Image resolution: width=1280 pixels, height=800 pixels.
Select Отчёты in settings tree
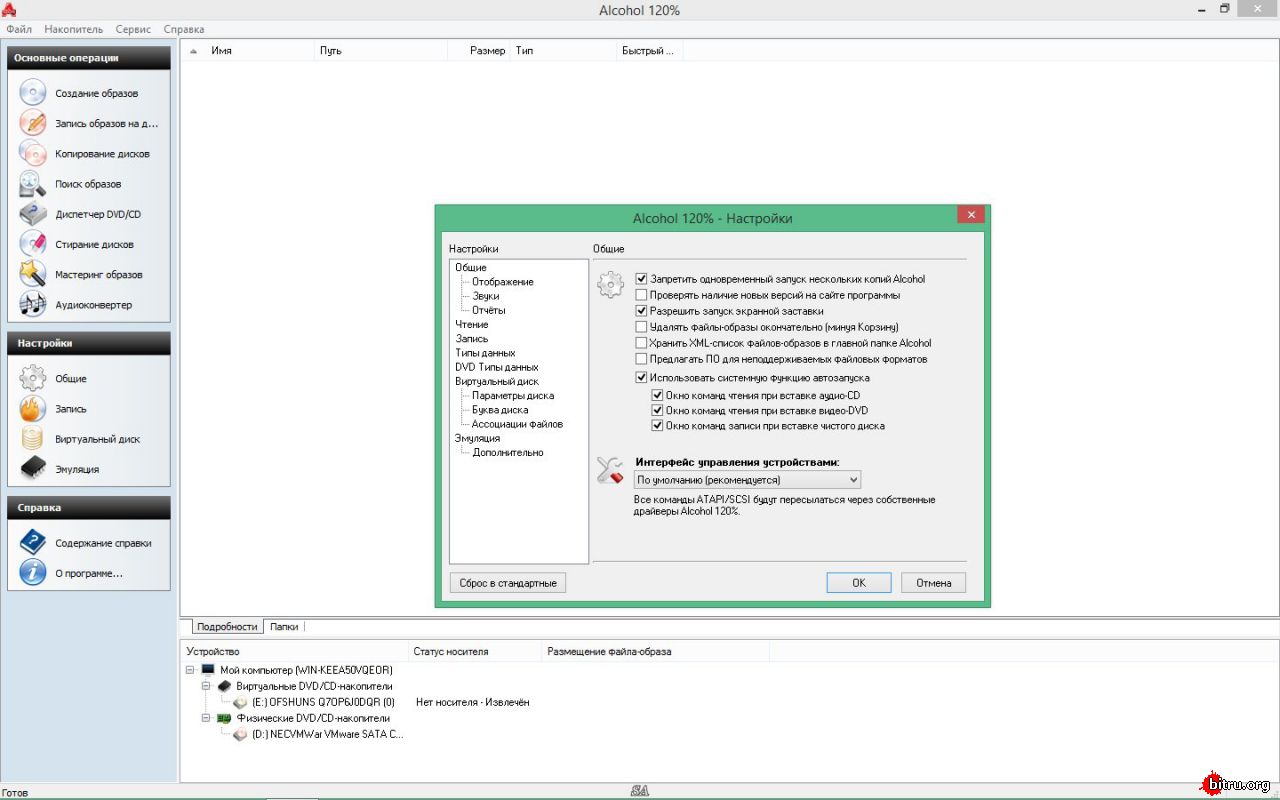pyautogui.click(x=489, y=310)
